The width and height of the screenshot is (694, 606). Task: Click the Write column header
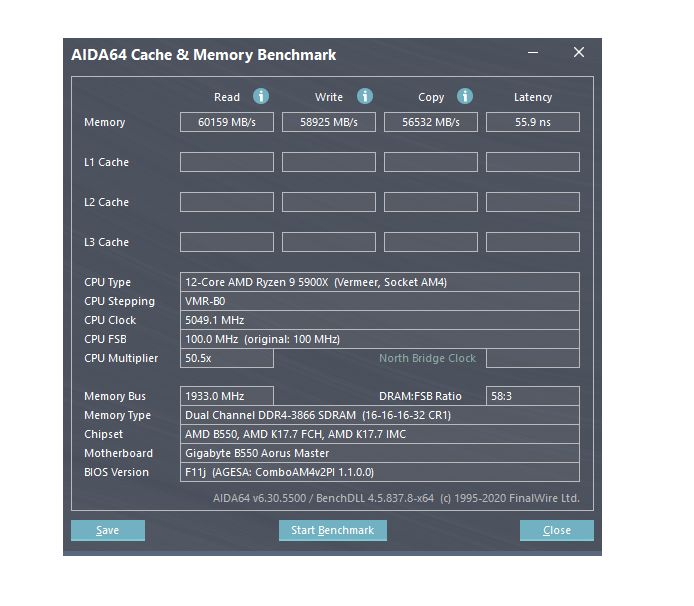329,97
